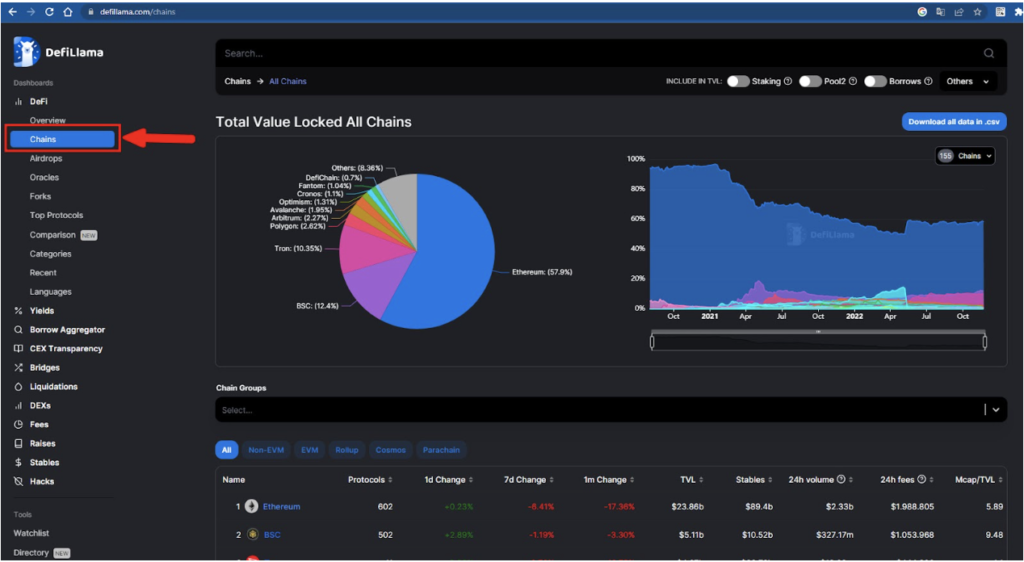
Task: Sort table by TVL column
Action: click(x=691, y=480)
